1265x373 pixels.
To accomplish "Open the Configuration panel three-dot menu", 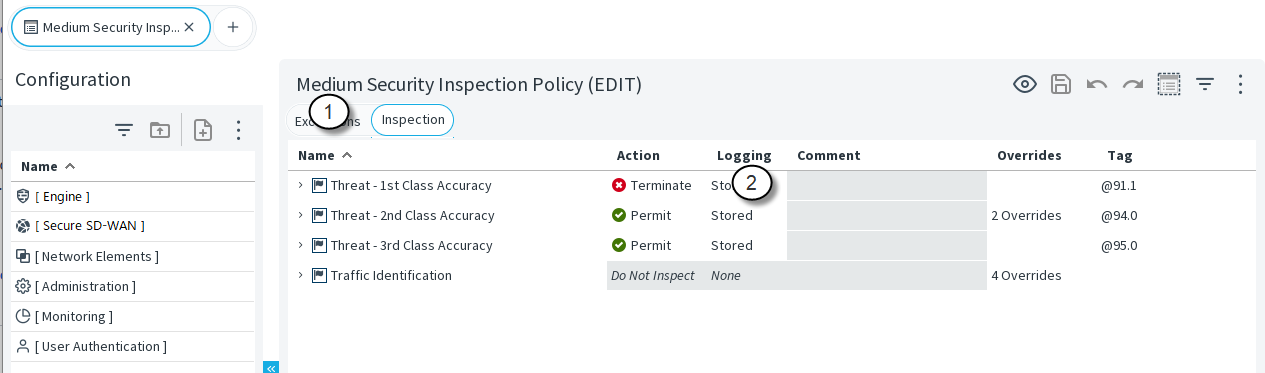I will point(238,130).
